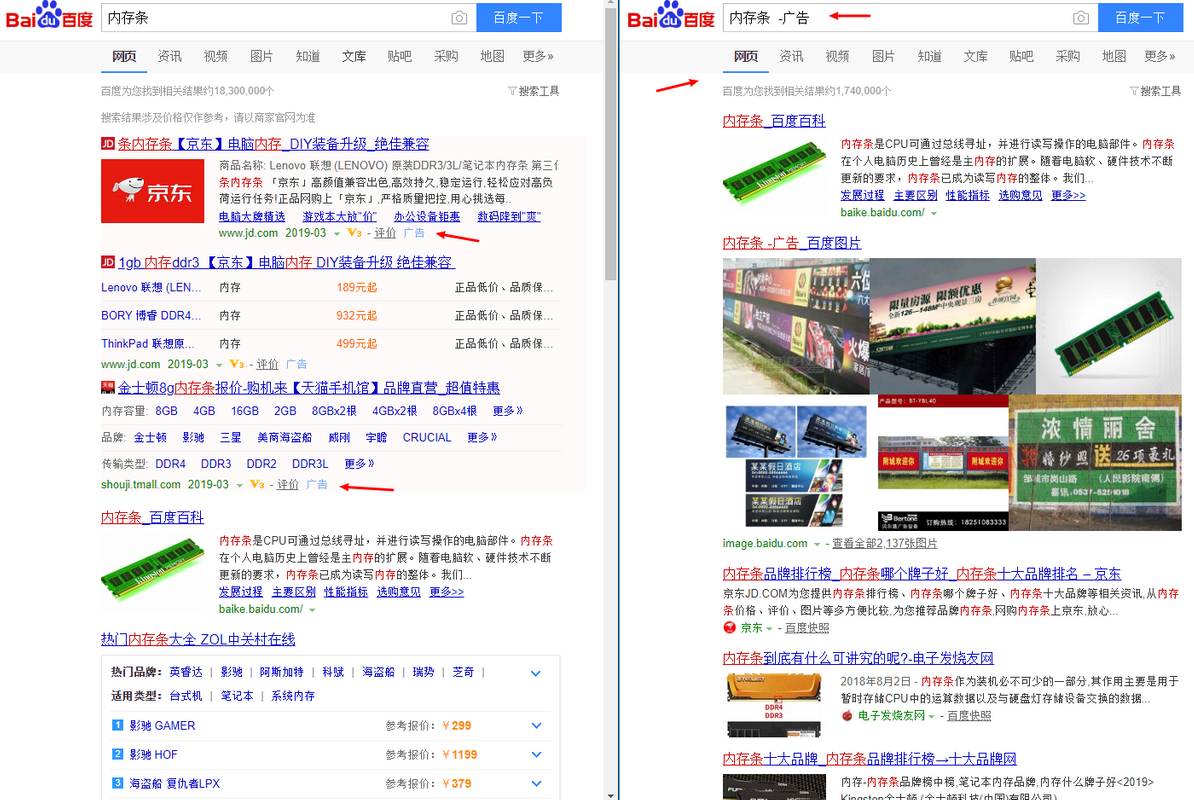This screenshot has width=1194, height=800.
Task: Click the Baidu logo beside the "内存条 -广告" query
Action: tap(668, 17)
